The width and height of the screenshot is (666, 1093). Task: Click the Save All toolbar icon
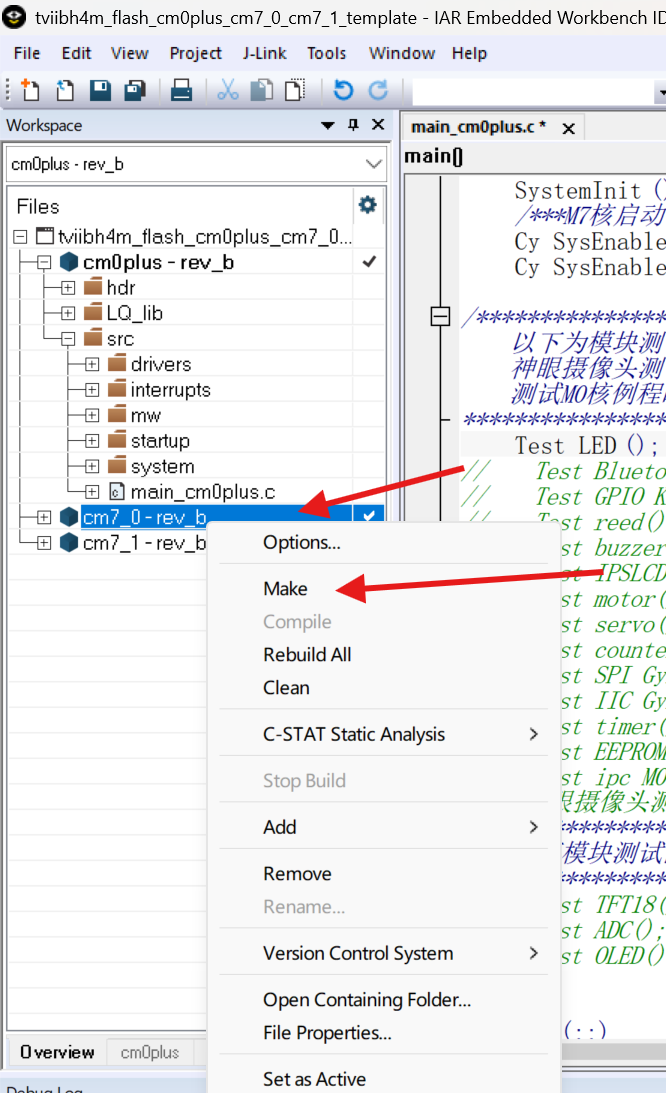click(135, 90)
